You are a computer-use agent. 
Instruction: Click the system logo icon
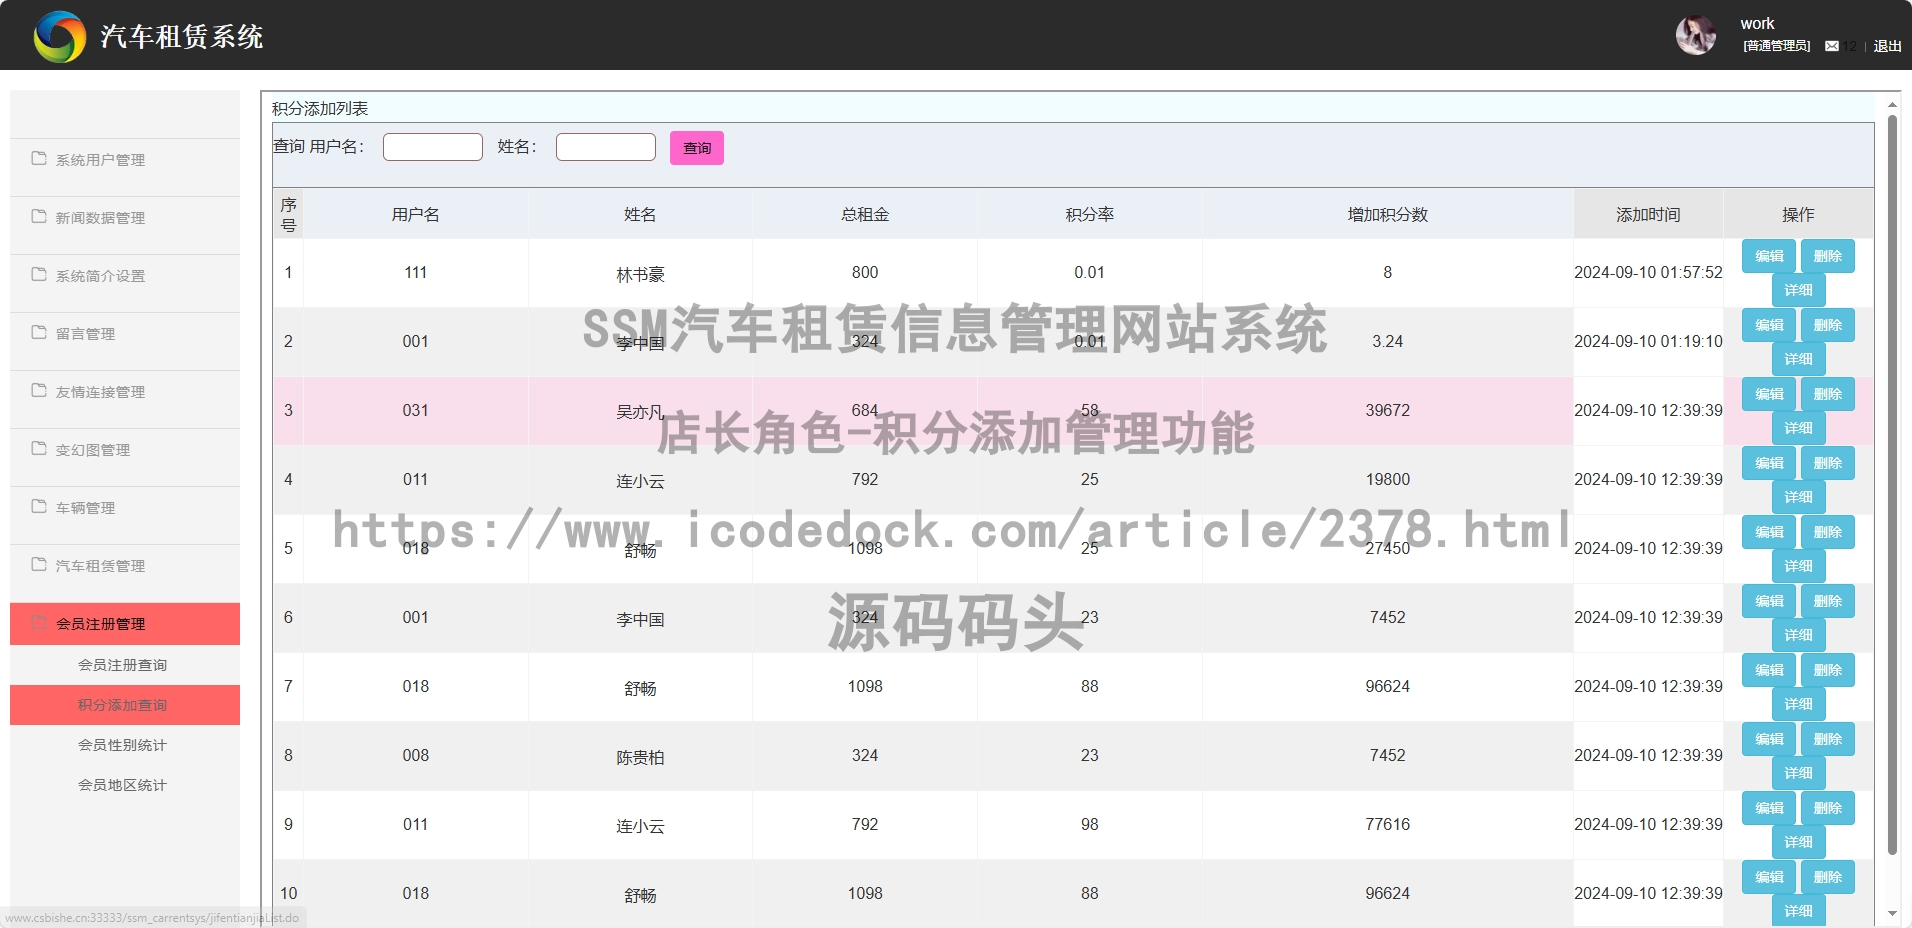(x=60, y=37)
